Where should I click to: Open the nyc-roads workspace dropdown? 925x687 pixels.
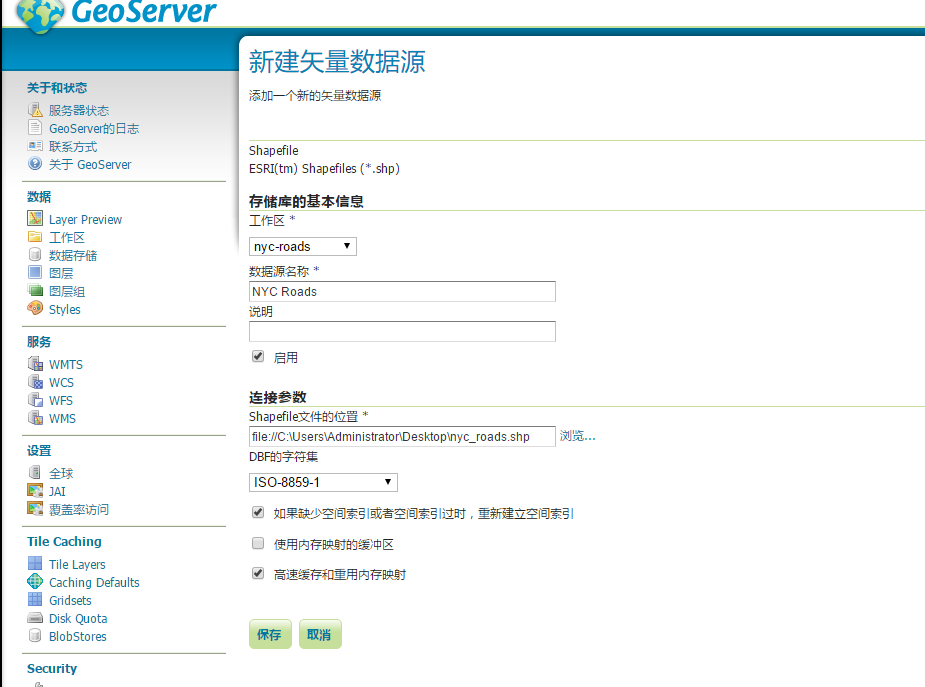tap(303, 246)
